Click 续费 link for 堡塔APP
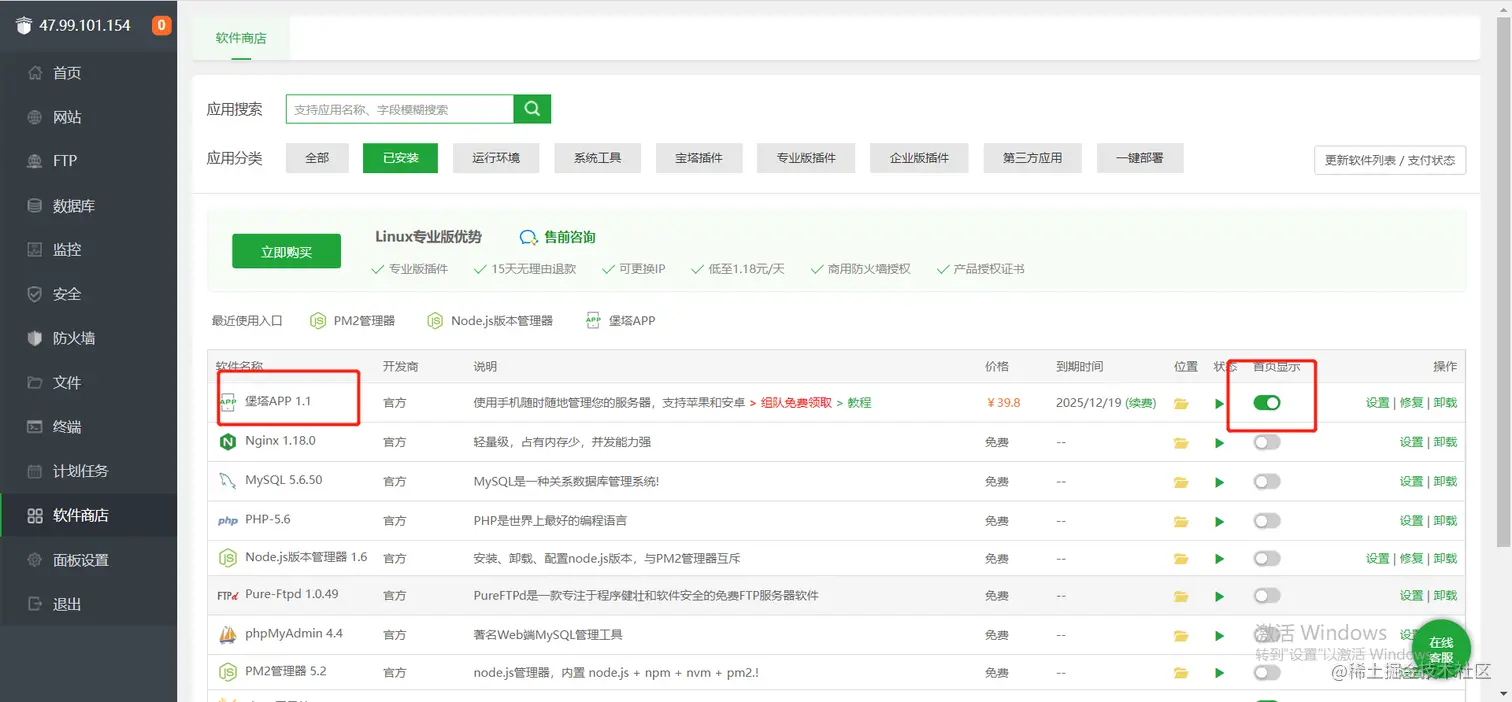 (1140, 403)
